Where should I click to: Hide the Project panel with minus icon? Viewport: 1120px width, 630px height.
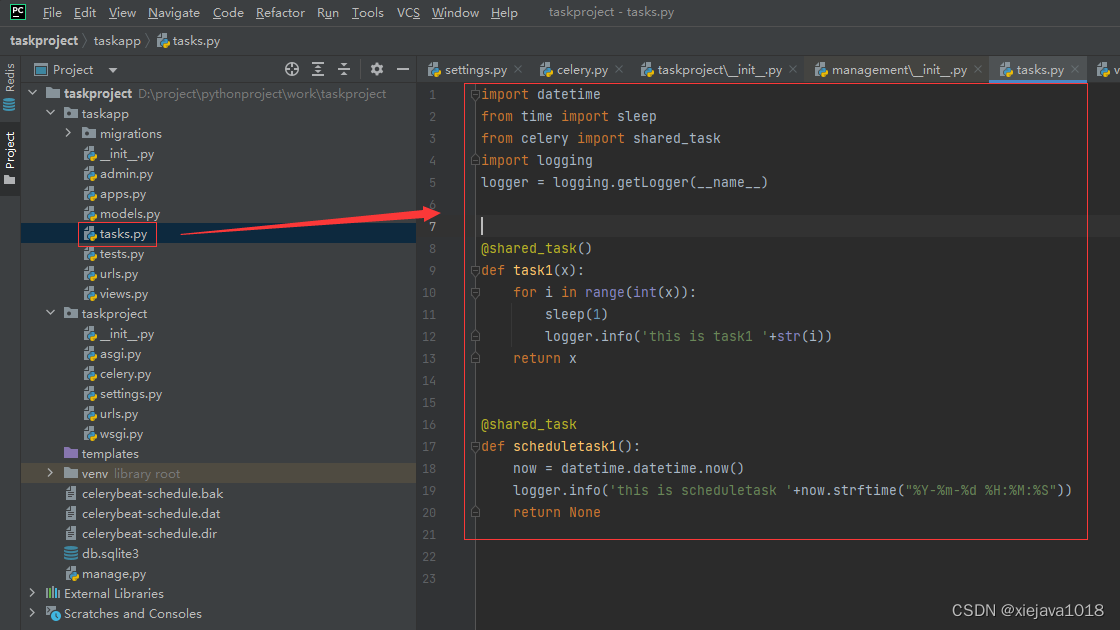tap(403, 69)
